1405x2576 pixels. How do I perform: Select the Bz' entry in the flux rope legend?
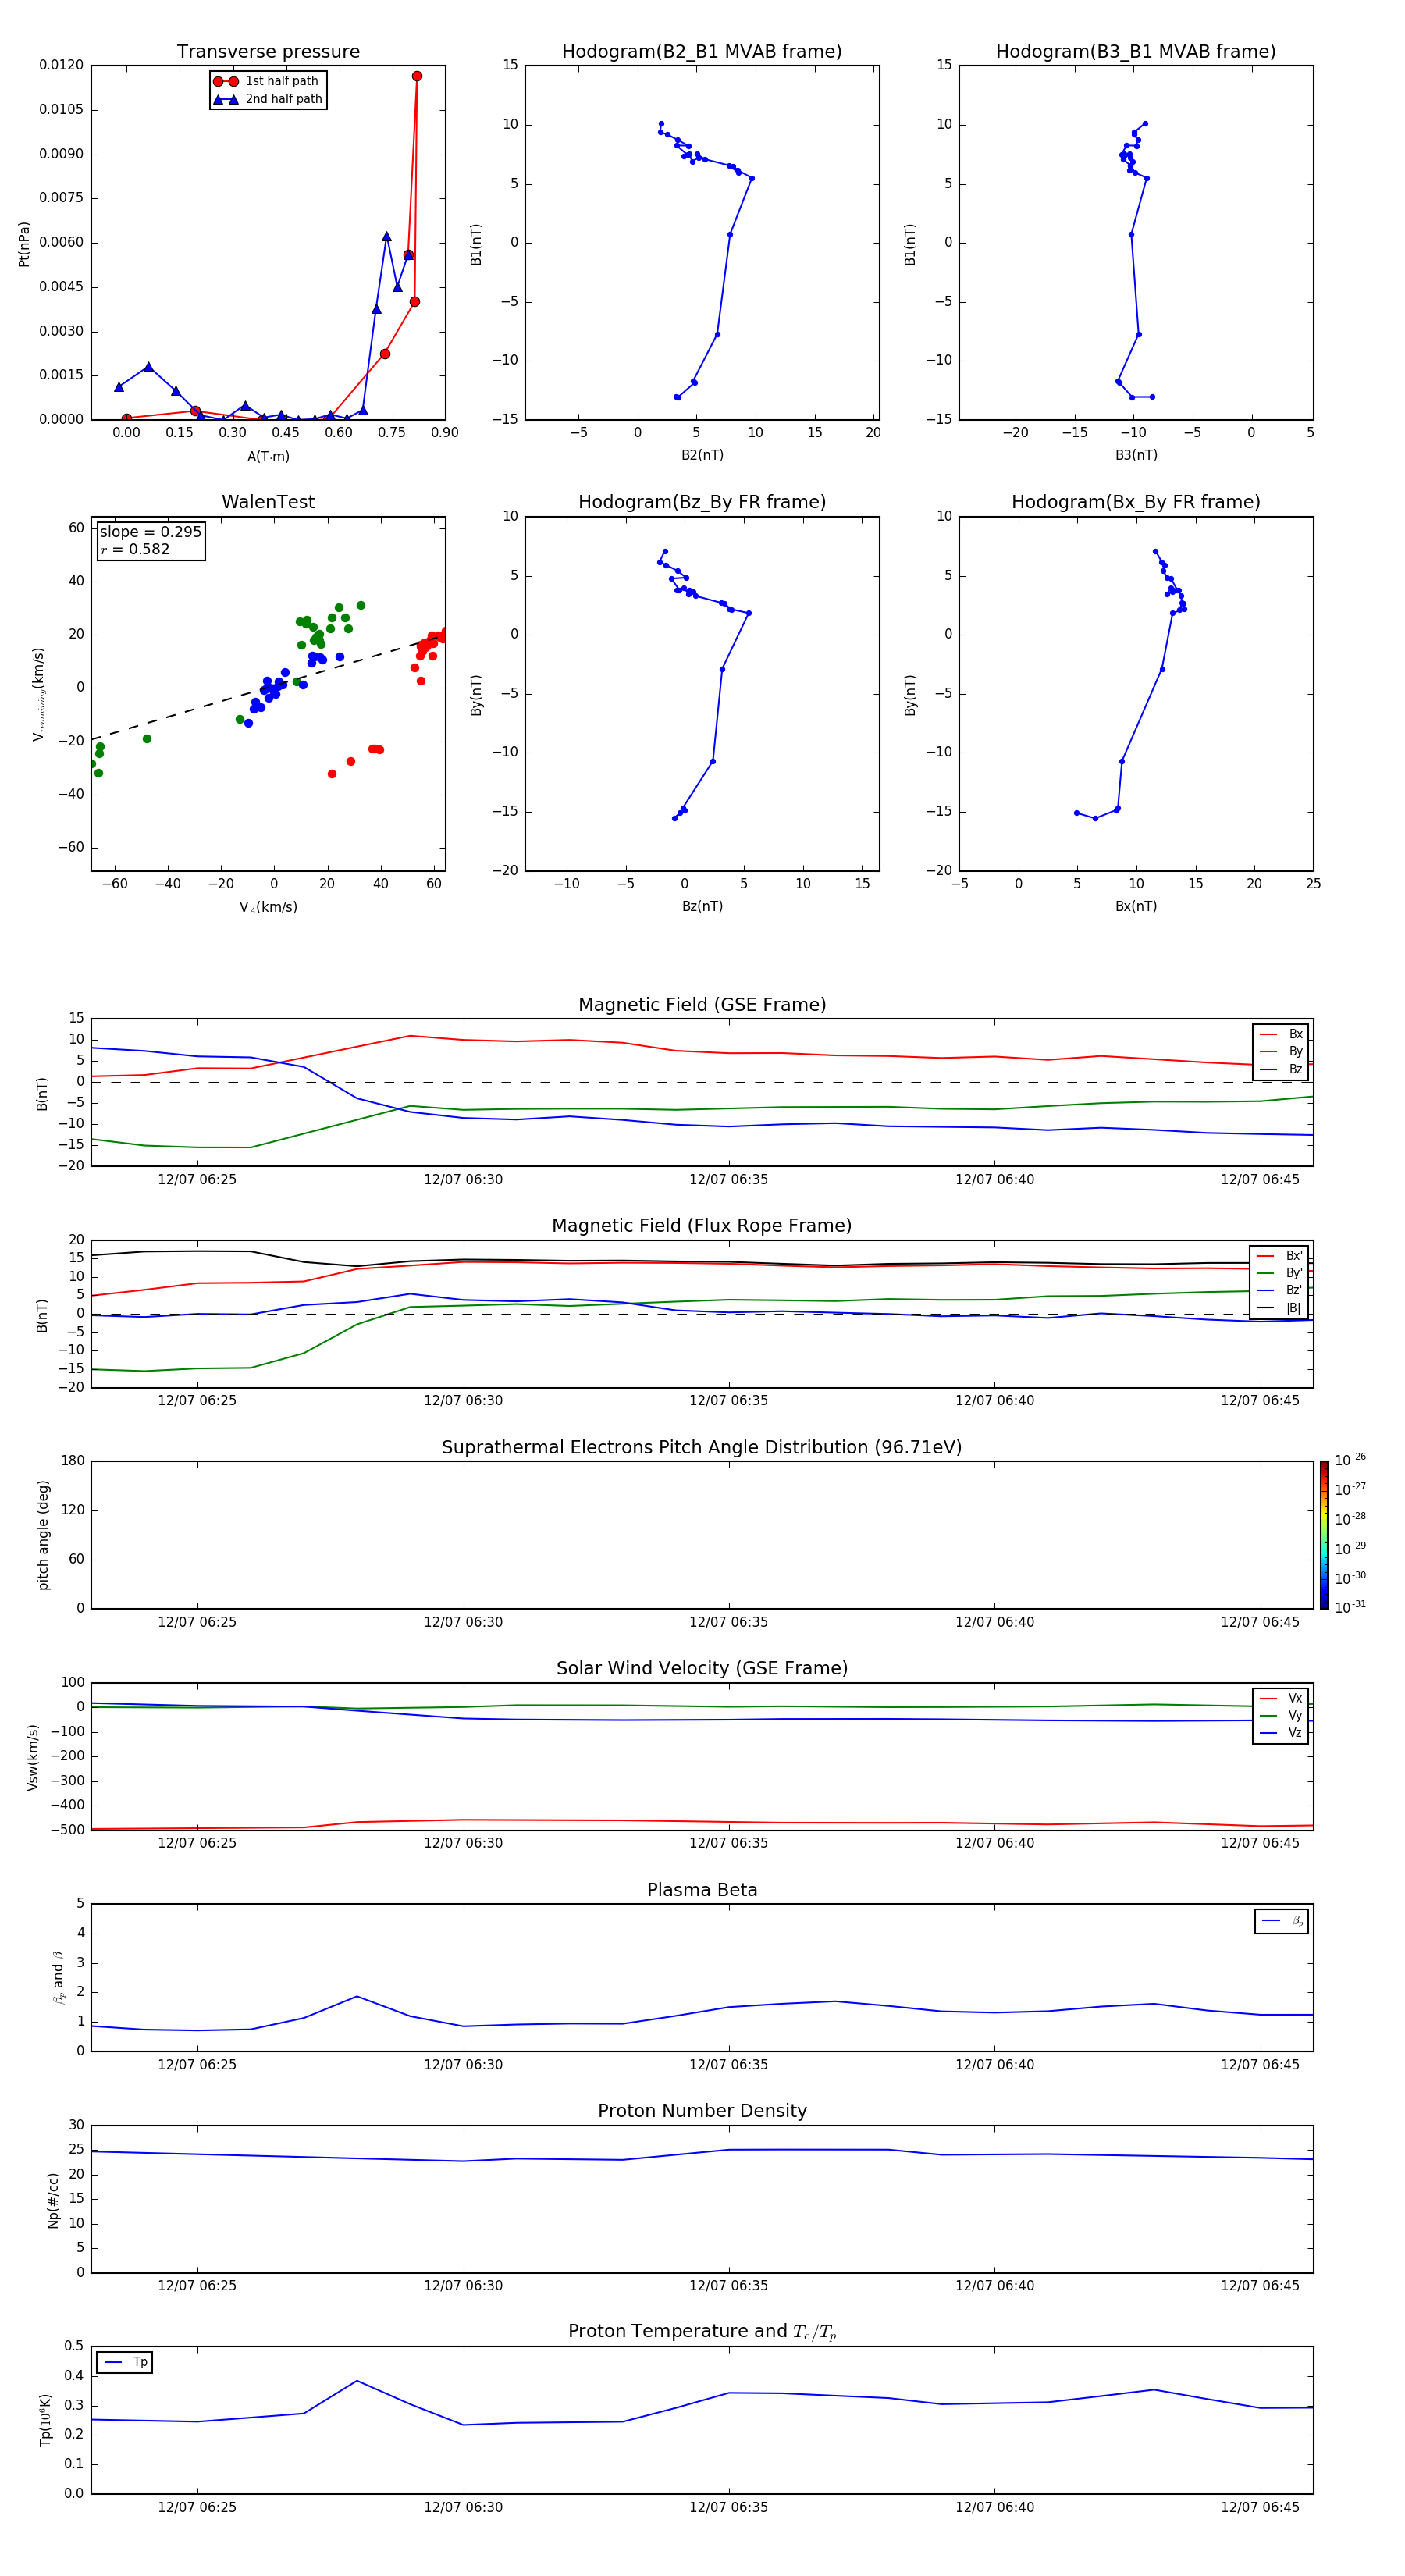(x=1280, y=1290)
